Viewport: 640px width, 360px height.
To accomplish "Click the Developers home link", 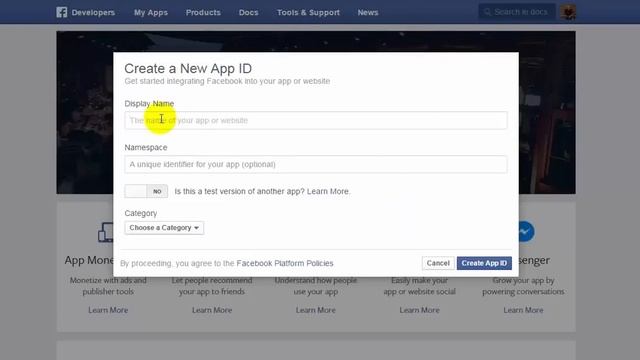I will click(93, 12).
